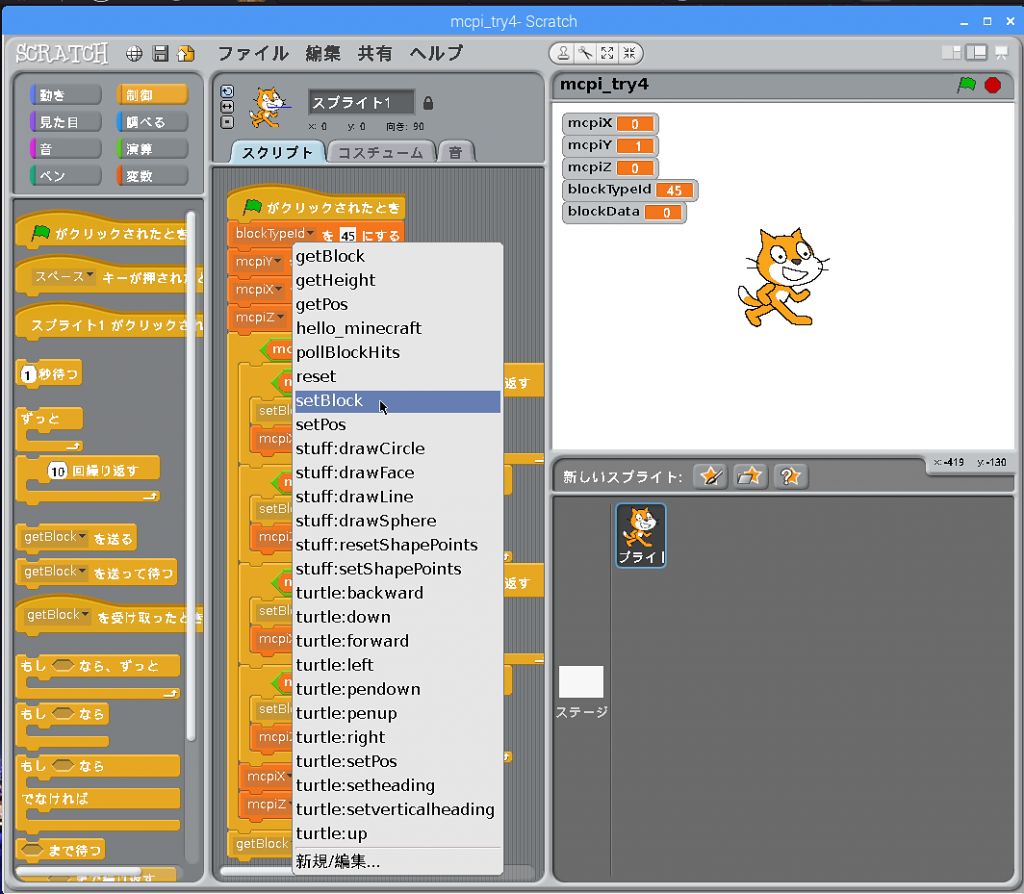Select the shrink sprite tool

pyautogui.click(x=630, y=54)
